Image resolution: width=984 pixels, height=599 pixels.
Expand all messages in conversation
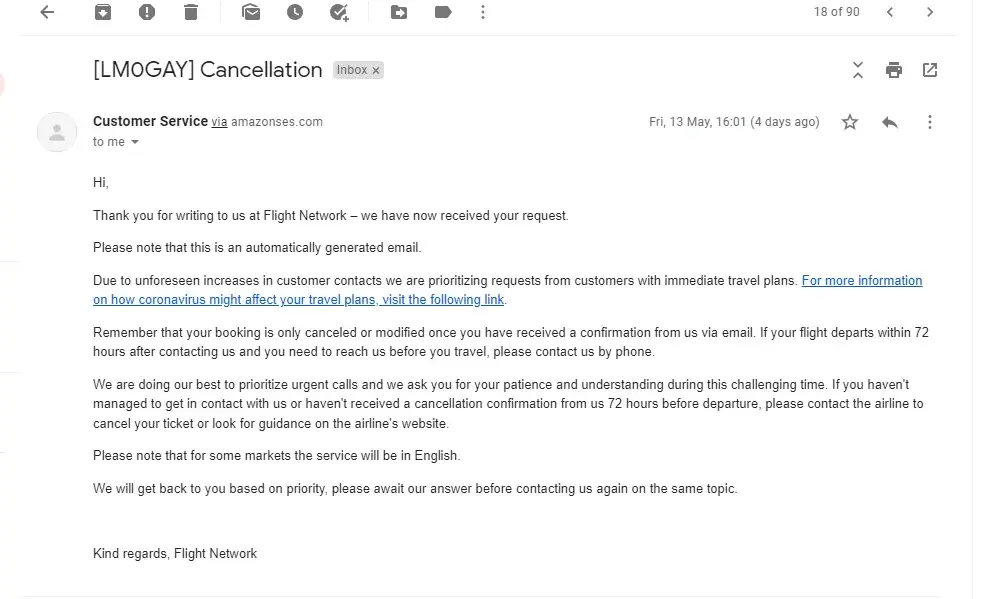[857, 70]
